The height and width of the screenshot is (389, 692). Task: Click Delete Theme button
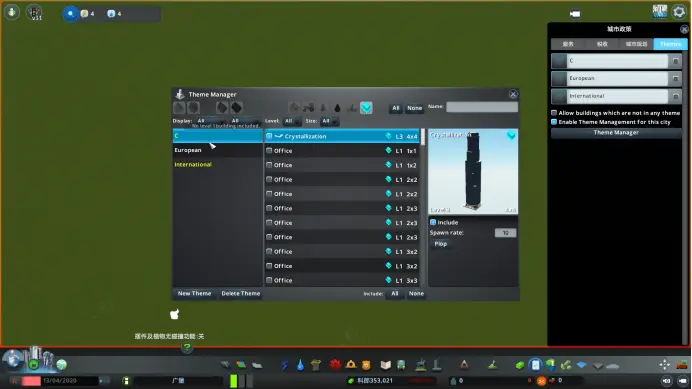[241, 294]
